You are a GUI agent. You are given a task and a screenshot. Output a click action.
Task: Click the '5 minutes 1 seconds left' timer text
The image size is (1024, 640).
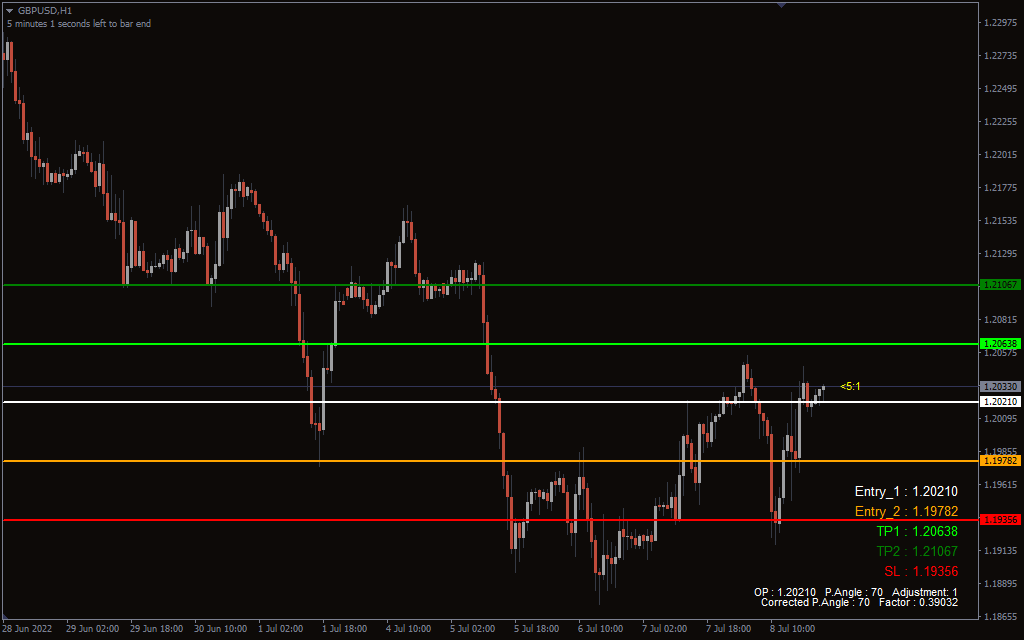79,24
